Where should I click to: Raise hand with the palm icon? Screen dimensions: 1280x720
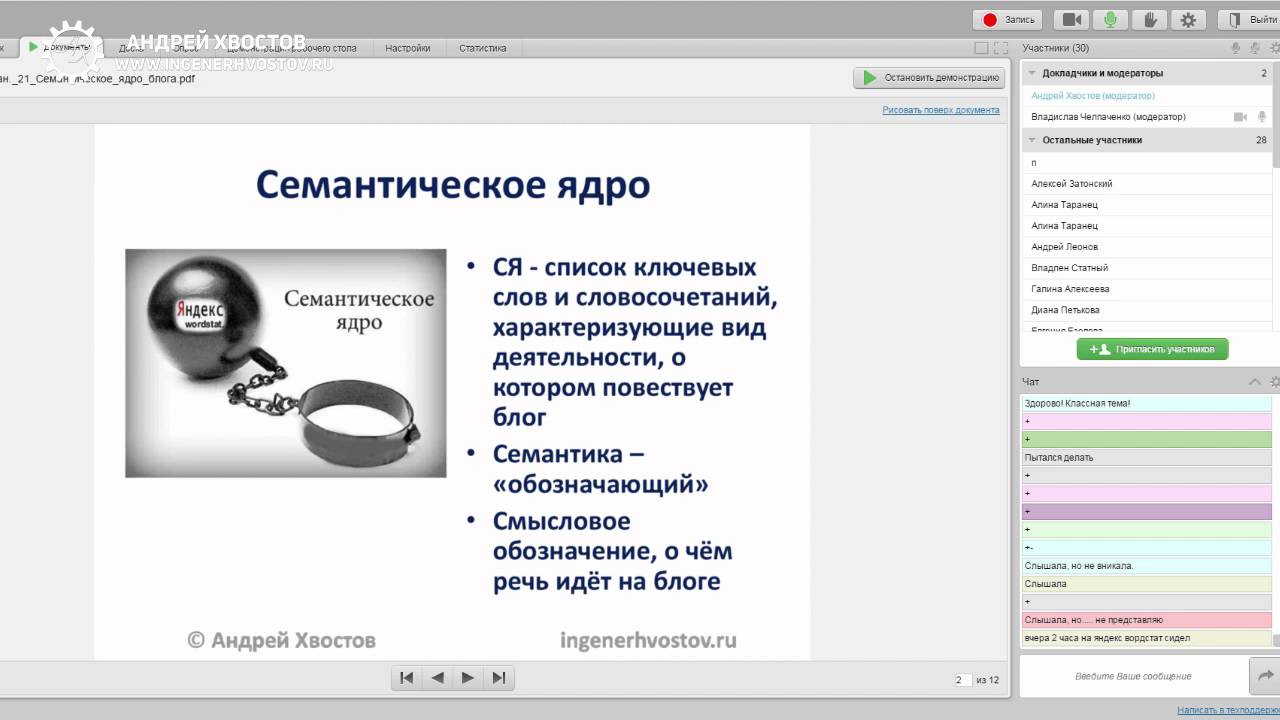[x=1149, y=19]
